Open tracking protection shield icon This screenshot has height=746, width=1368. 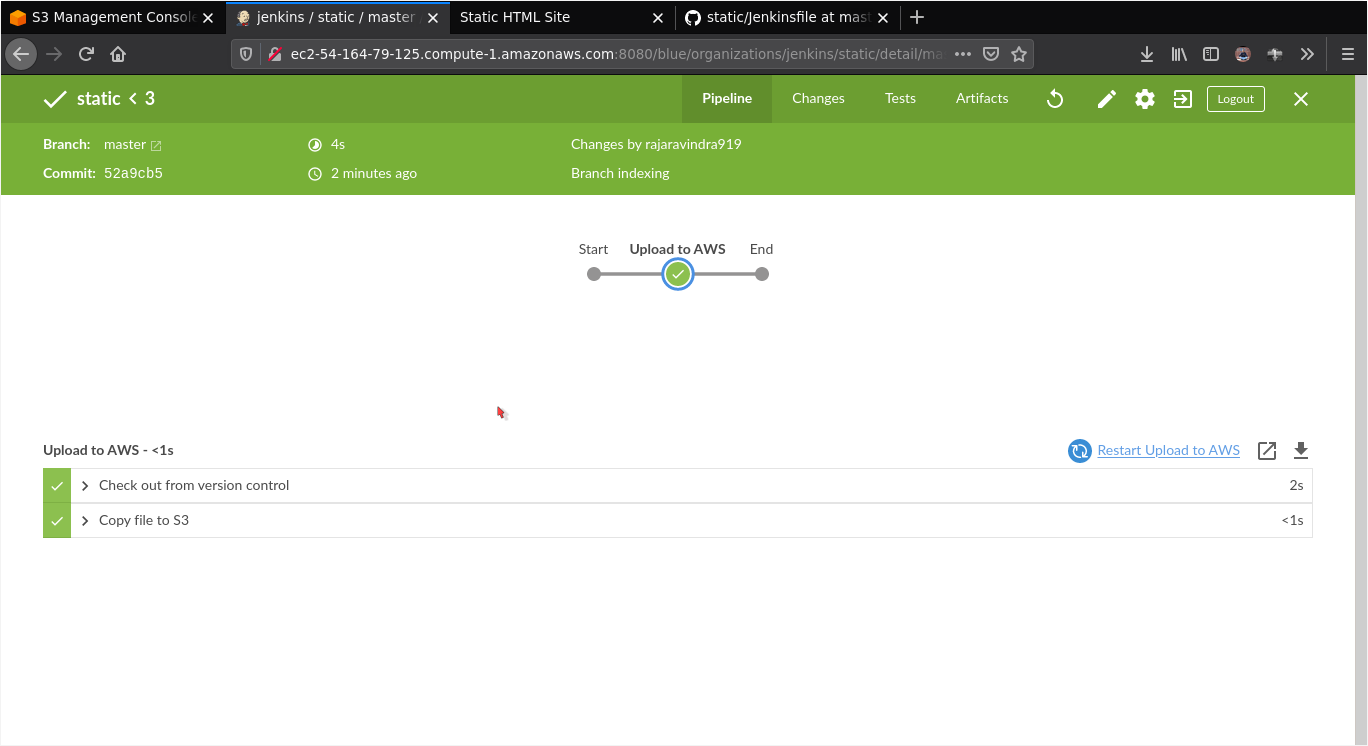pyautogui.click(x=246, y=54)
